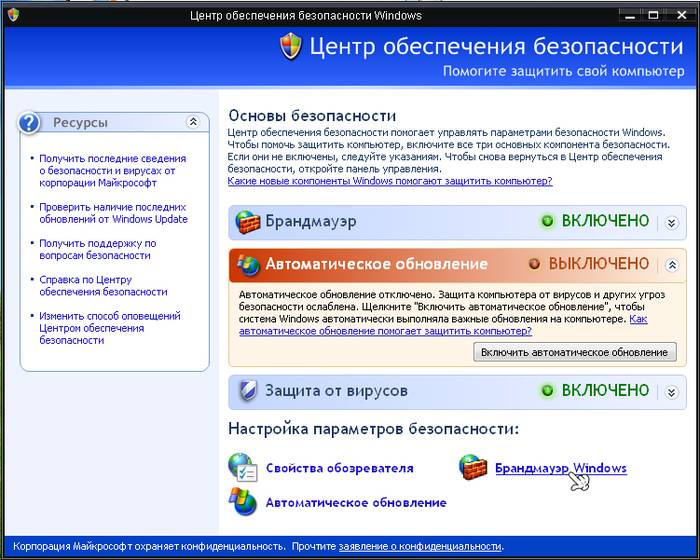The height and width of the screenshot is (560, 700).
Task: Open Изменить способ оповещений link
Action: 110,328
